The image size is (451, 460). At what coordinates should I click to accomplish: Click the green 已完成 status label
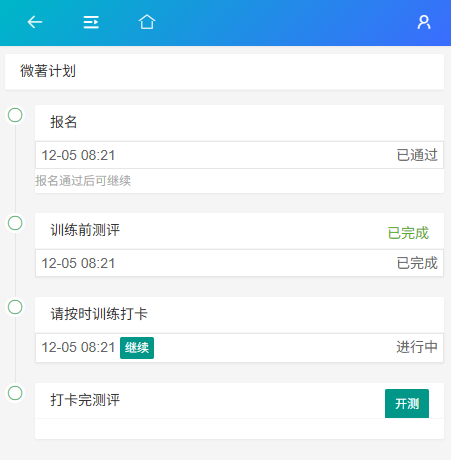[x=408, y=233]
